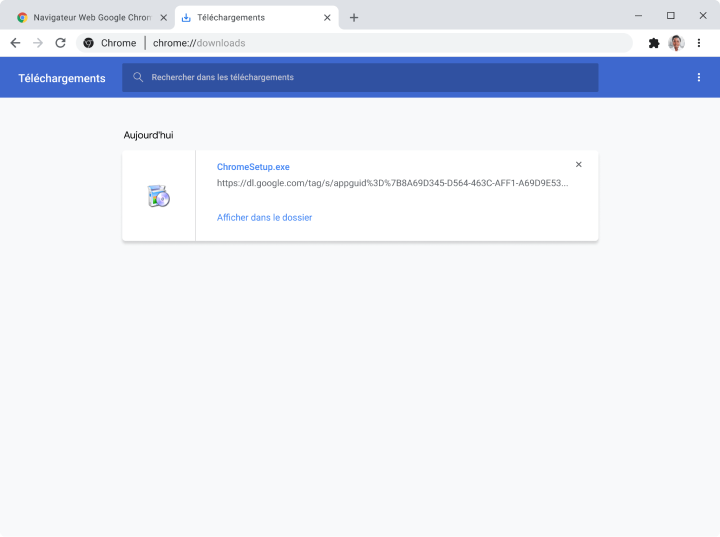The image size is (720, 537).
Task: Close the Navigateur Web Google Chrome tab
Action: point(164,17)
